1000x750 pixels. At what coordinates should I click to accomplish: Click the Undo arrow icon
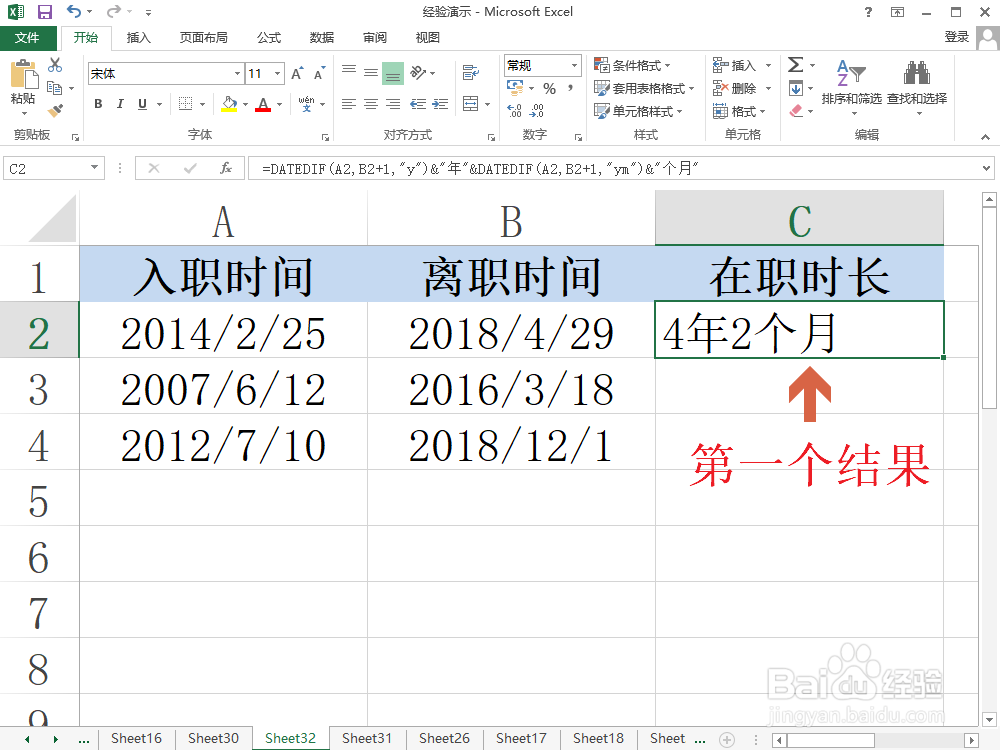(74, 11)
